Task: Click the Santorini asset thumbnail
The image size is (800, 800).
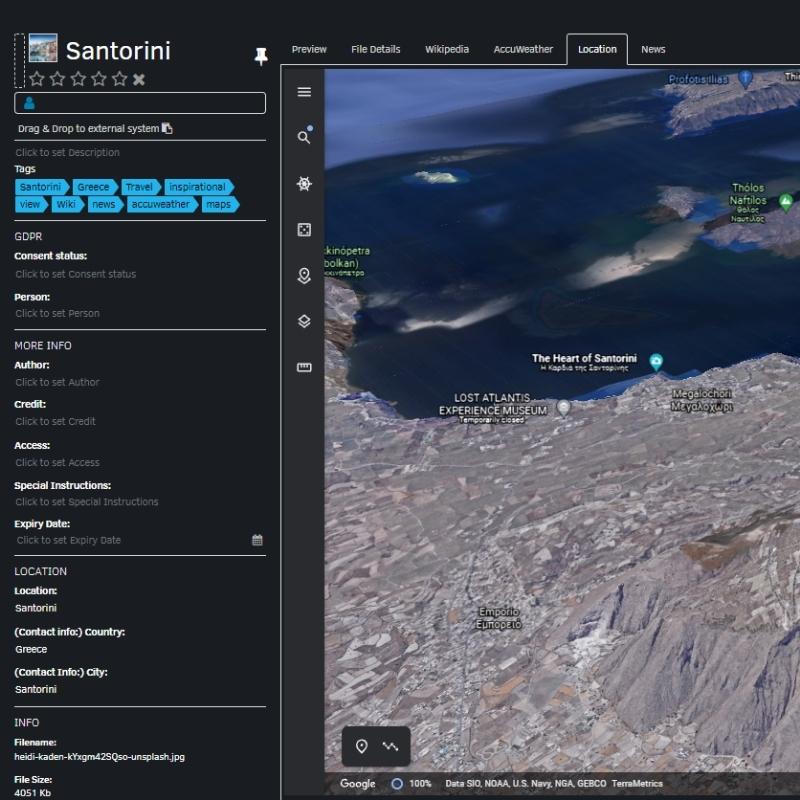Action: pyautogui.click(x=43, y=48)
